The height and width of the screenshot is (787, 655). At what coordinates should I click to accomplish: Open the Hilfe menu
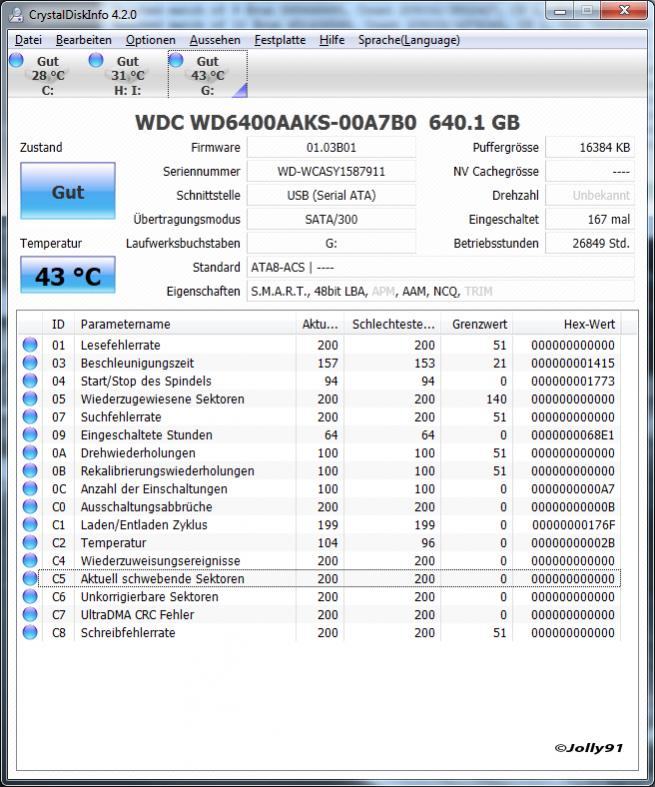coord(332,40)
